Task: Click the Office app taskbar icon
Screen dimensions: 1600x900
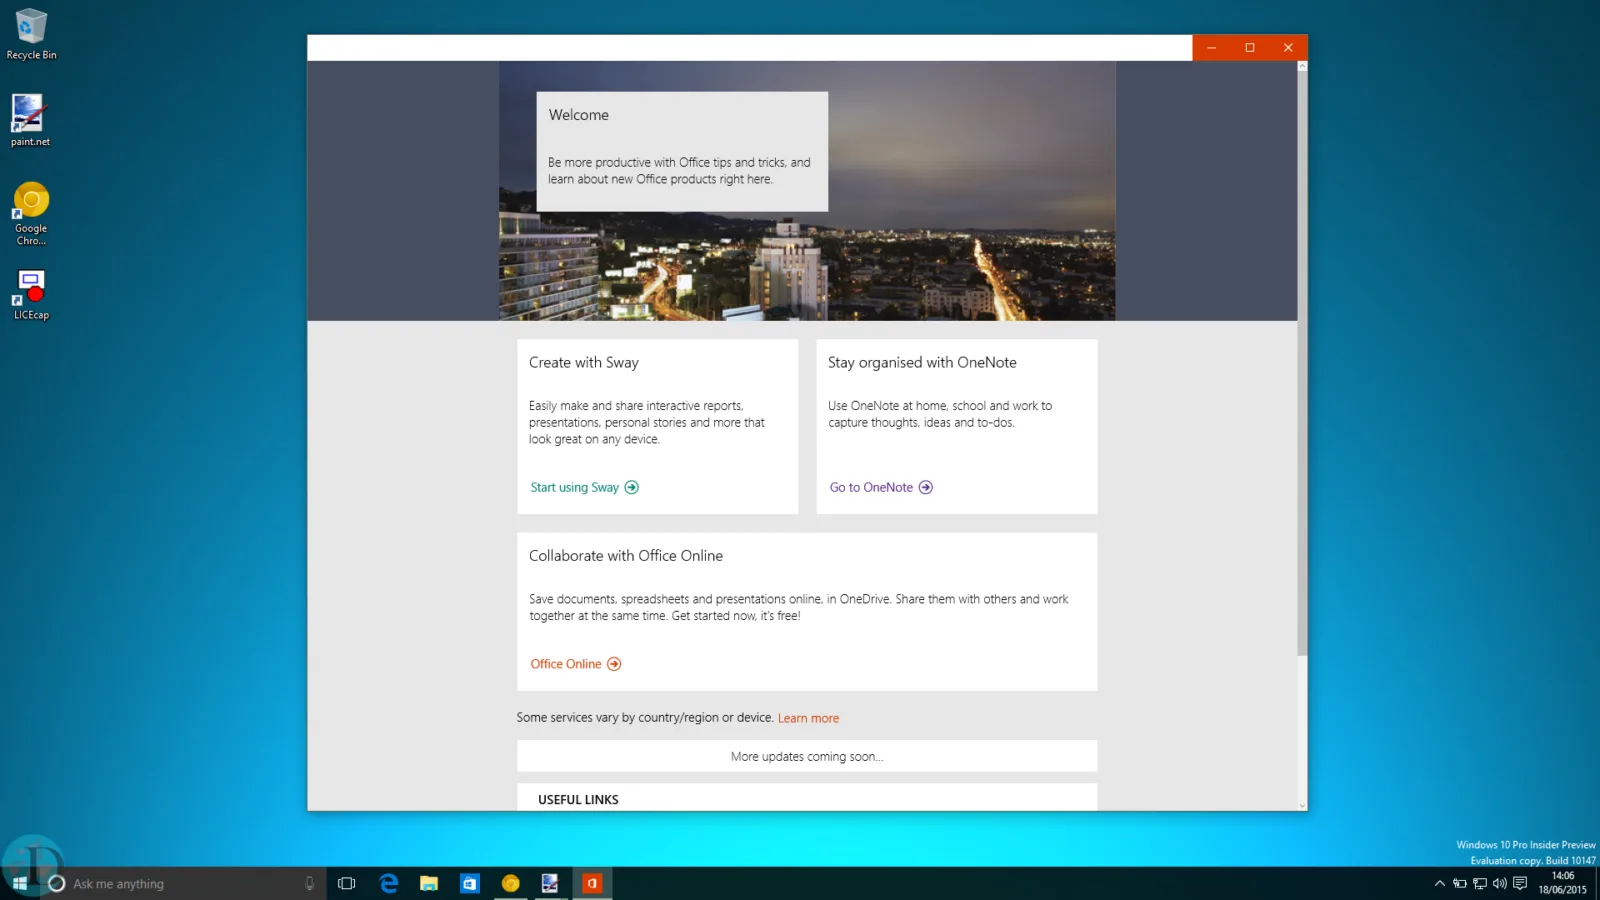Action: [592, 883]
